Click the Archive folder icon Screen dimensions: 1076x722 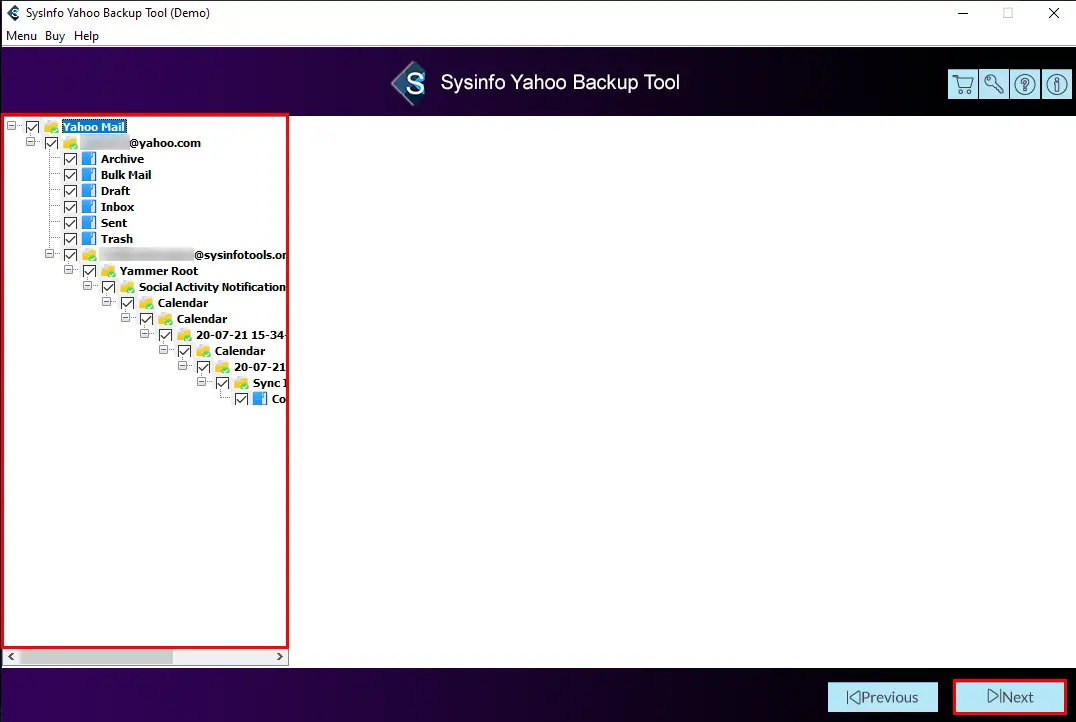pyautogui.click(x=89, y=159)
